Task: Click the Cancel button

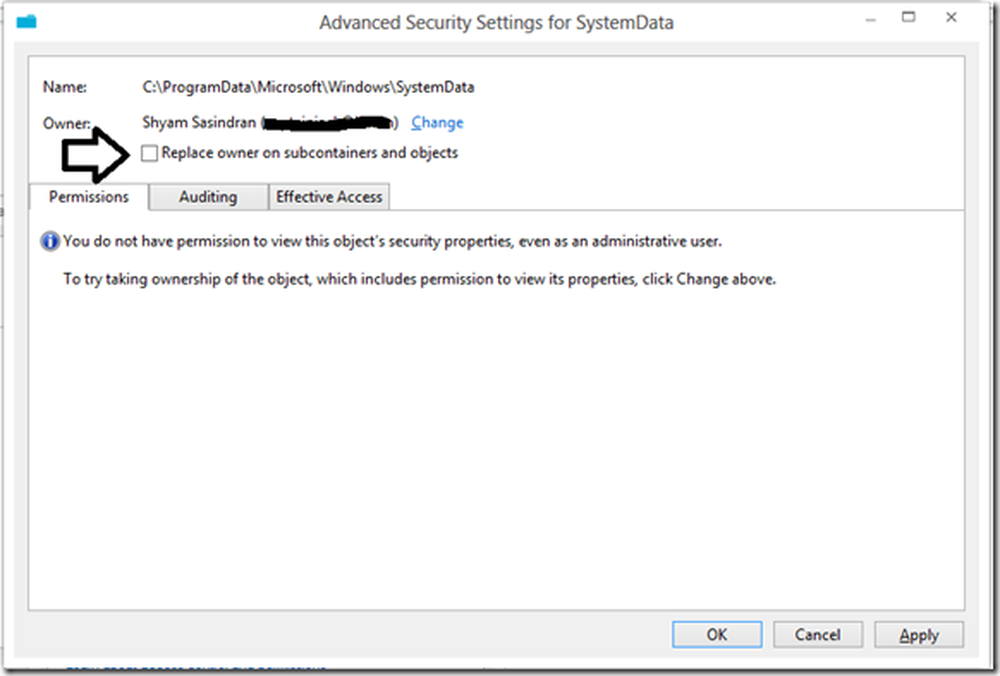Action: click(x=817, y=634)
